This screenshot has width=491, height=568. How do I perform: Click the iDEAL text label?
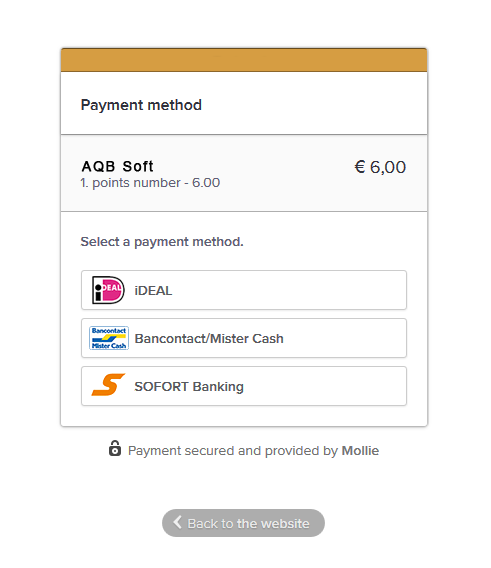click(x=153, y=291)
